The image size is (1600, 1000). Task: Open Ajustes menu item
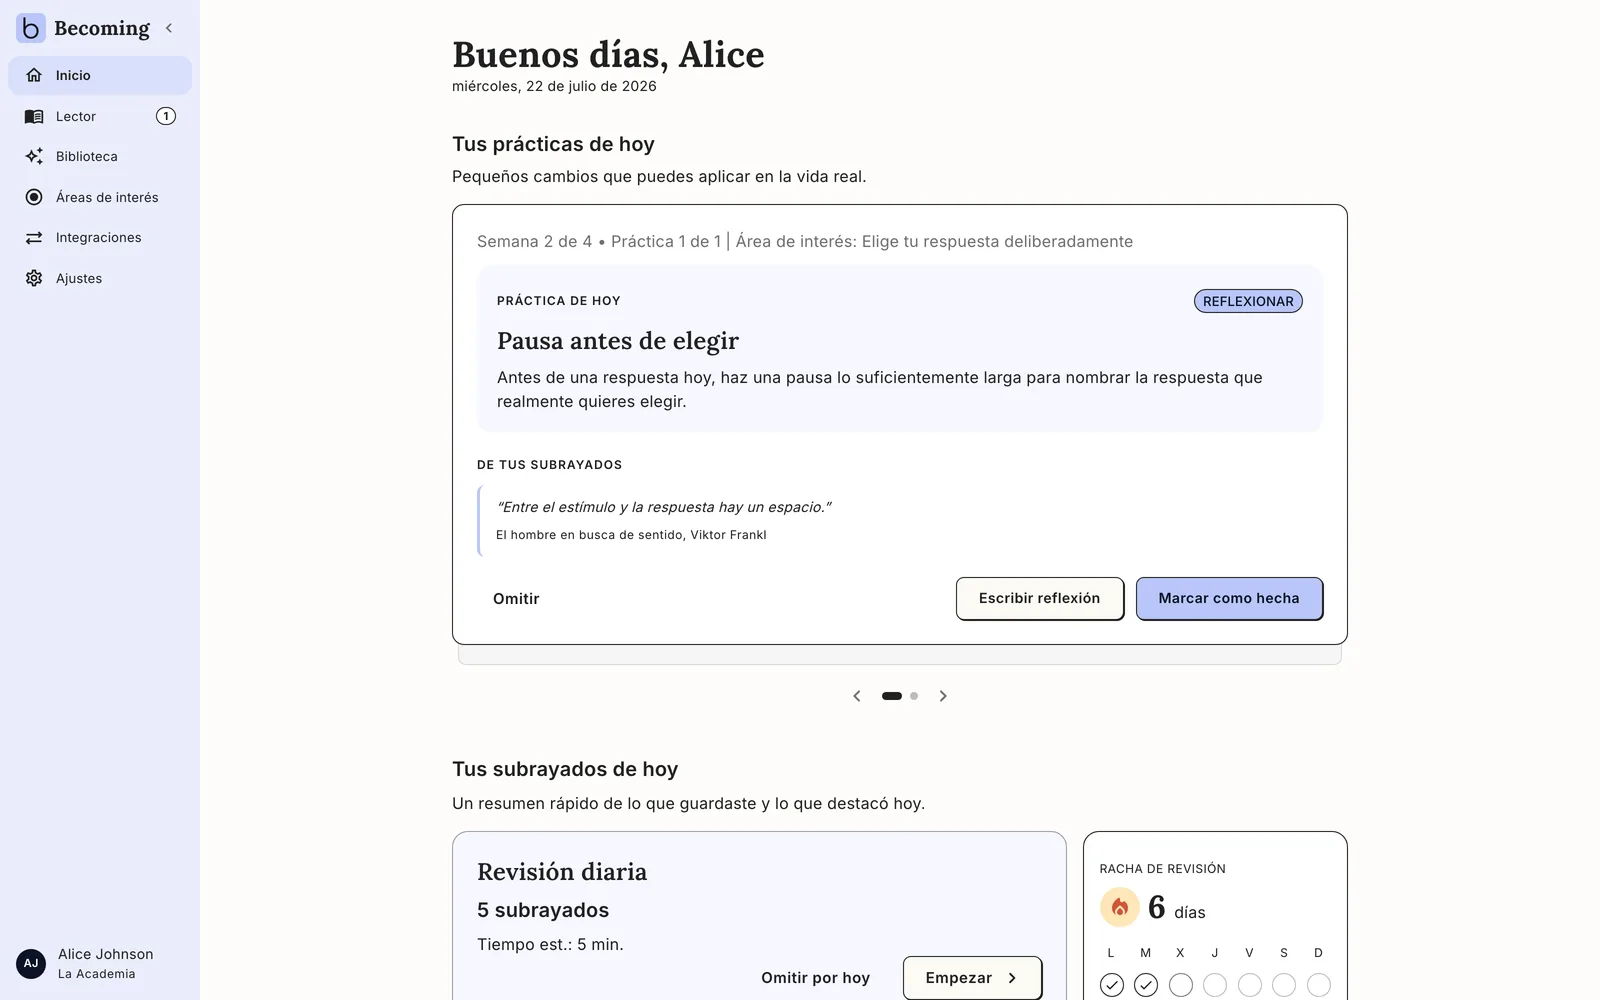[100, 278]
